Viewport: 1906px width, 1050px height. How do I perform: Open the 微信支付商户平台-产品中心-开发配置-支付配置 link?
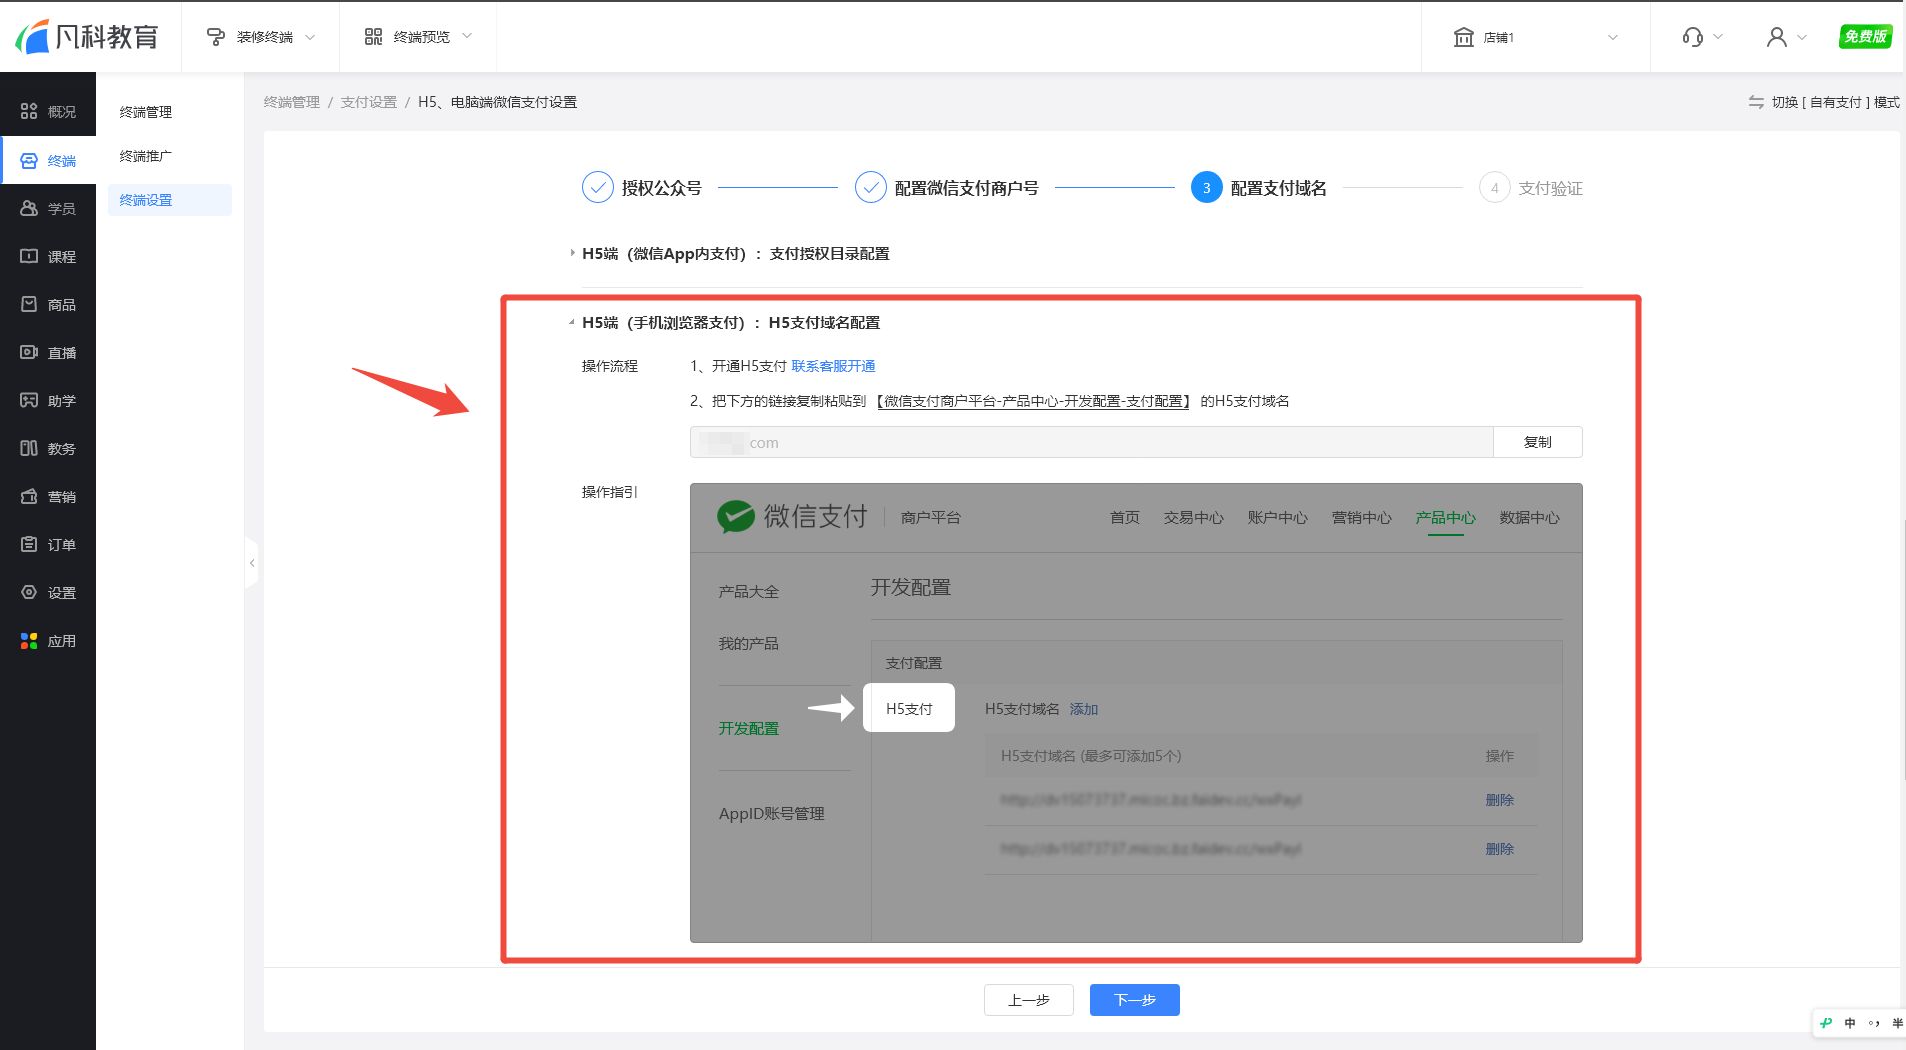pos(1033,401)
